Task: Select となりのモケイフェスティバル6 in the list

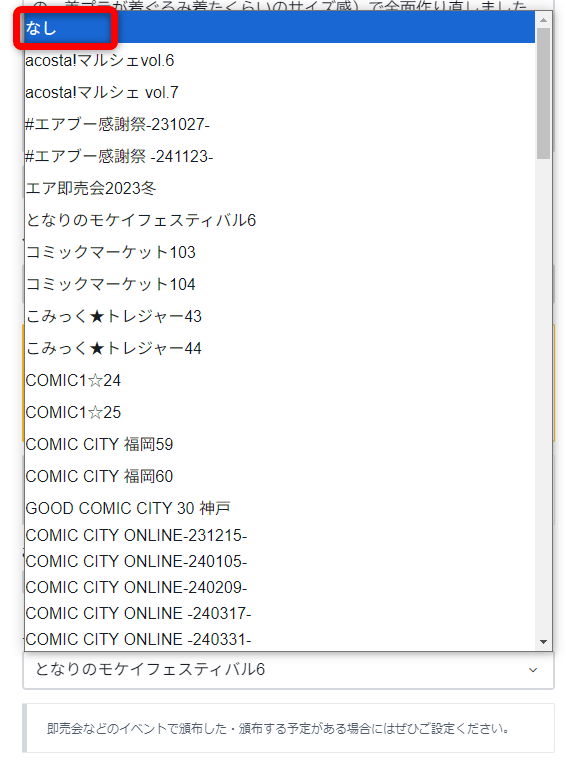Action: click(x=280, y=220)
